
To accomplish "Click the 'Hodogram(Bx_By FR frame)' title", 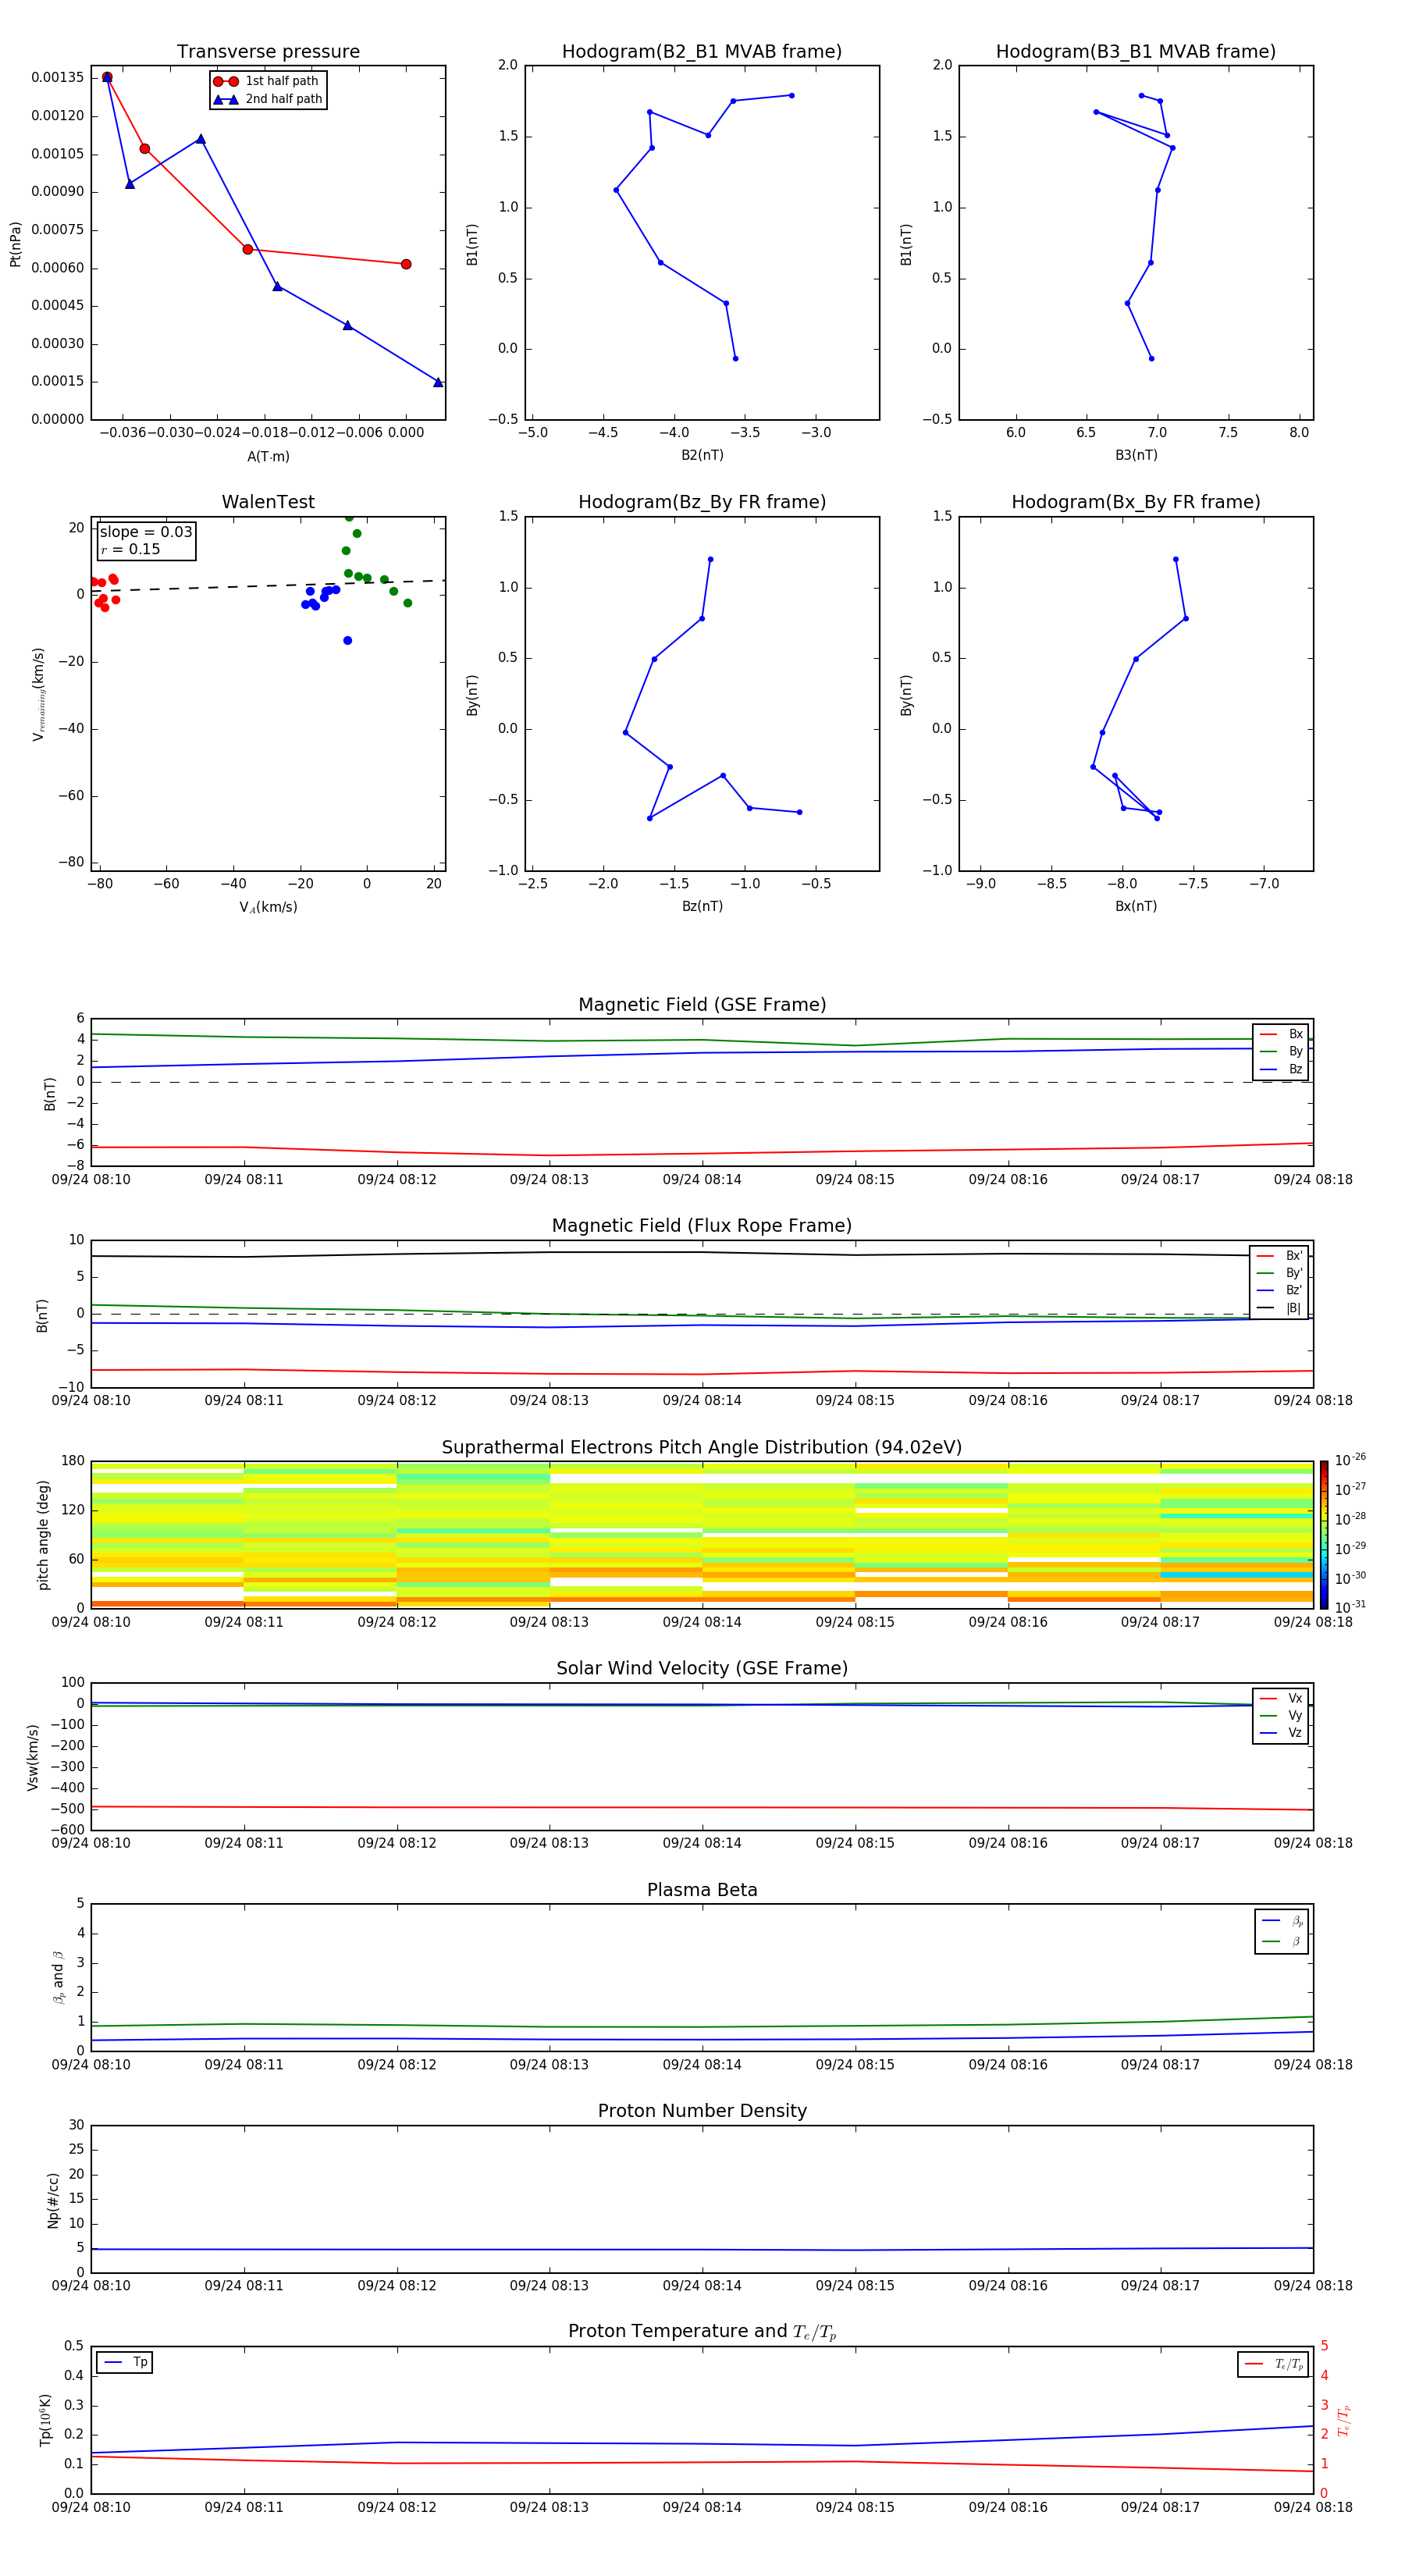I will pos(1136,502).
